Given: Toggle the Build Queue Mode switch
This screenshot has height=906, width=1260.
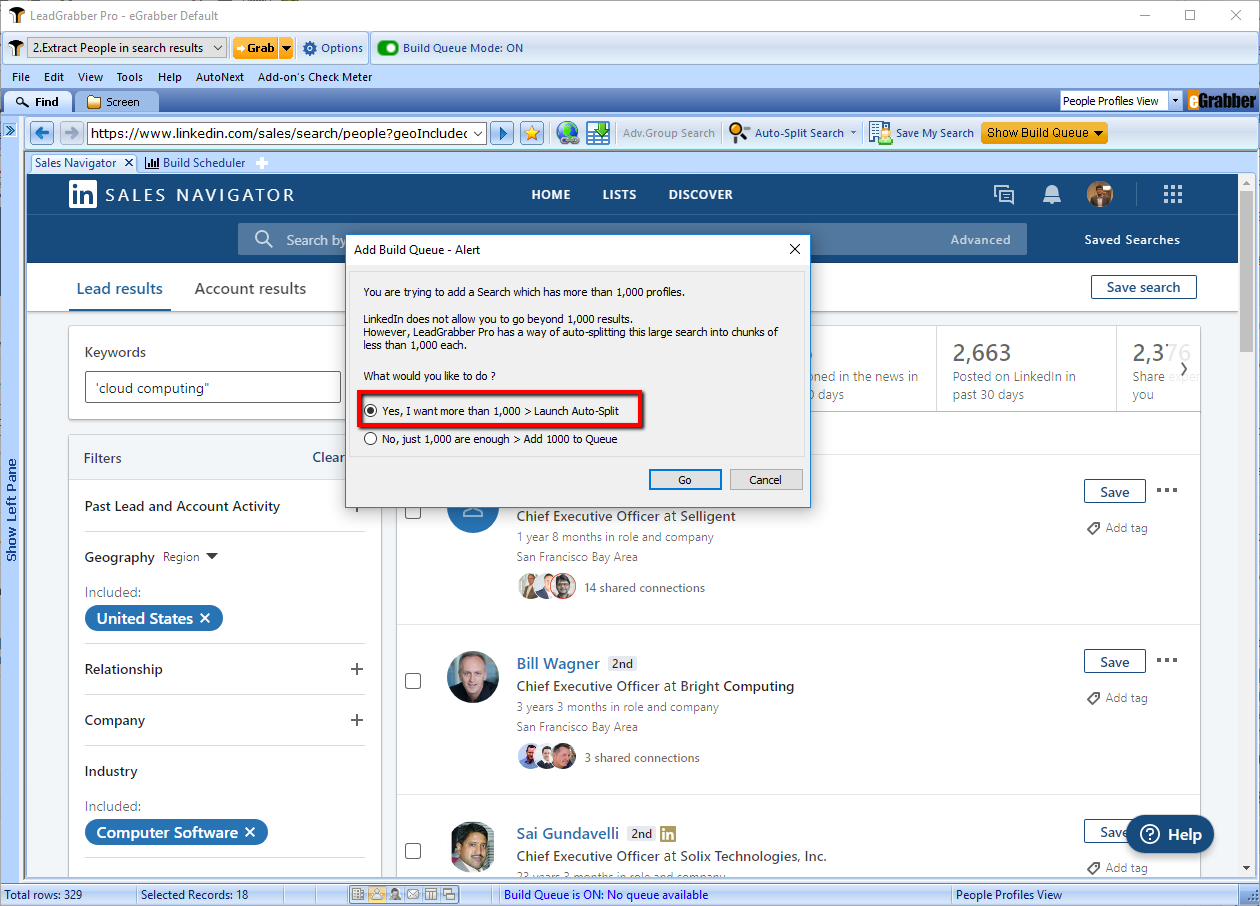Looking at the screenshot, I should tap(388, 48).
